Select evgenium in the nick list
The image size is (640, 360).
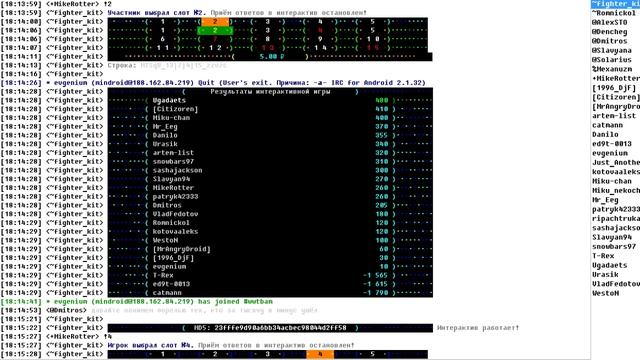pyautogui.click(x=609, y=153)
